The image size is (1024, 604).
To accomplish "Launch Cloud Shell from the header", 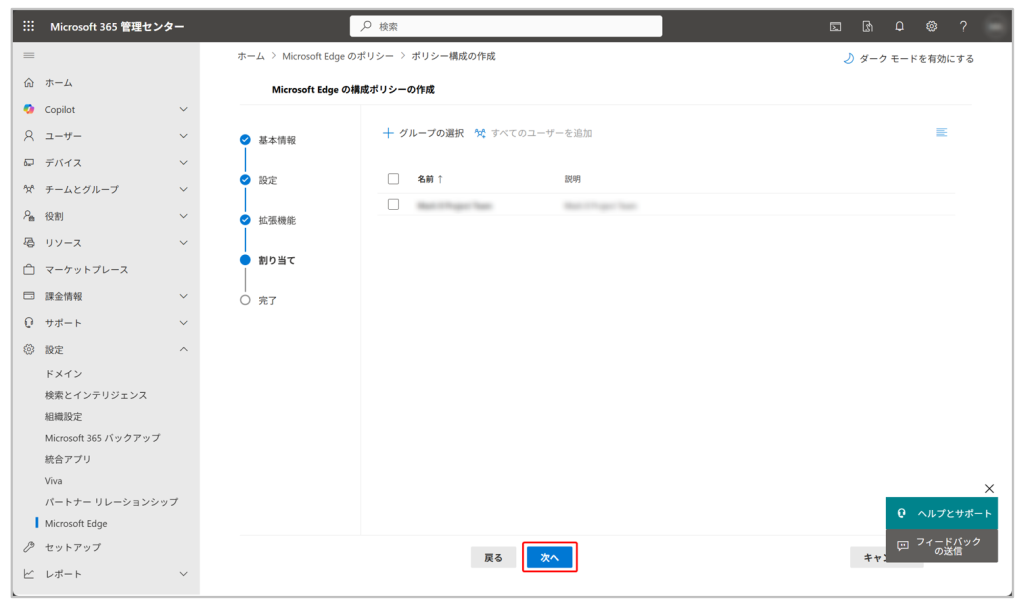I will [835, 27].
